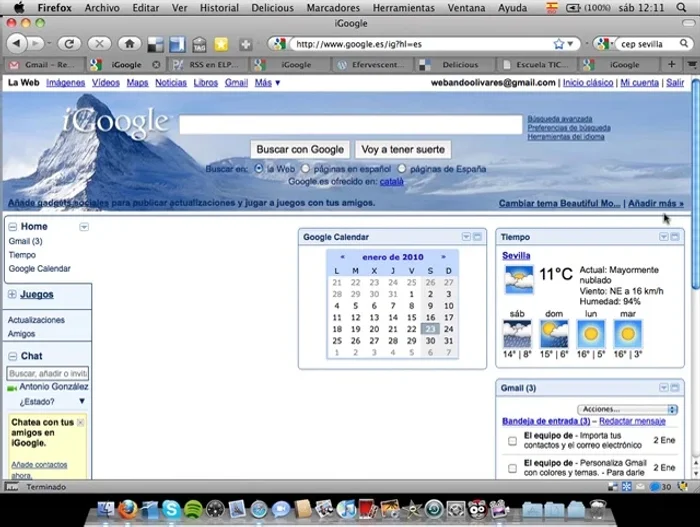Go to next month in Google Calendar
The width and height of the screenshot is (700, 527).
click(443, 257)
